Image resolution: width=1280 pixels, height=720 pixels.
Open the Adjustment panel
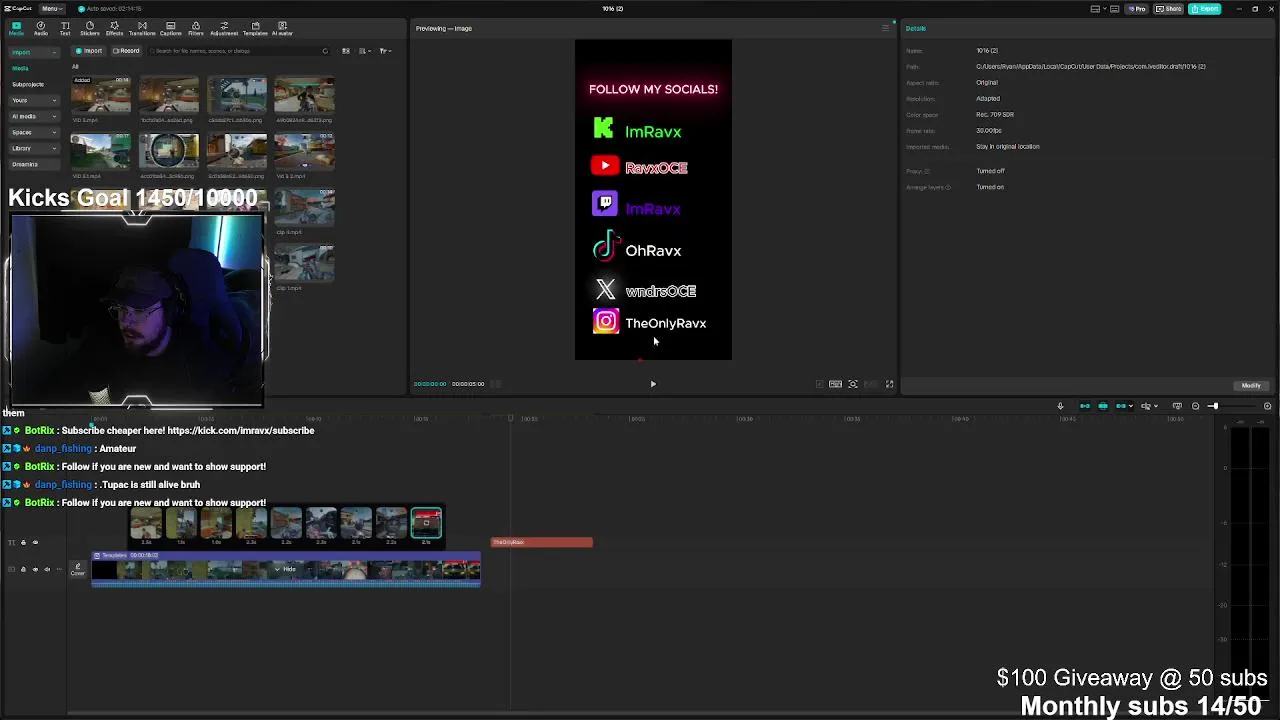224,28
